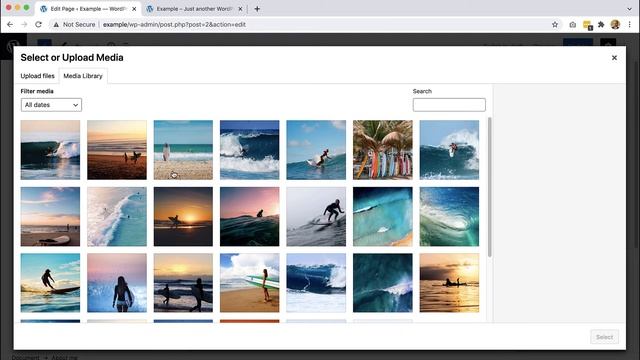This screenshot has width=640, height=360.
Task: Bookmark this page with the star icon
Action: coord(555,24)
